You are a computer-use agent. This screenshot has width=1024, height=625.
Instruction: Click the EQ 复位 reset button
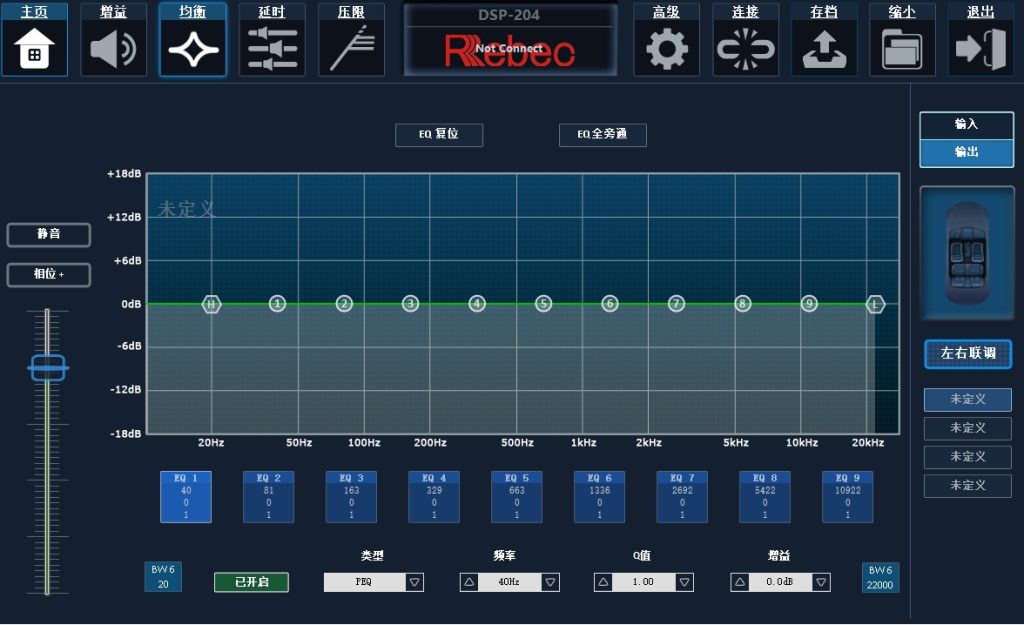click(x=439, y=135)
